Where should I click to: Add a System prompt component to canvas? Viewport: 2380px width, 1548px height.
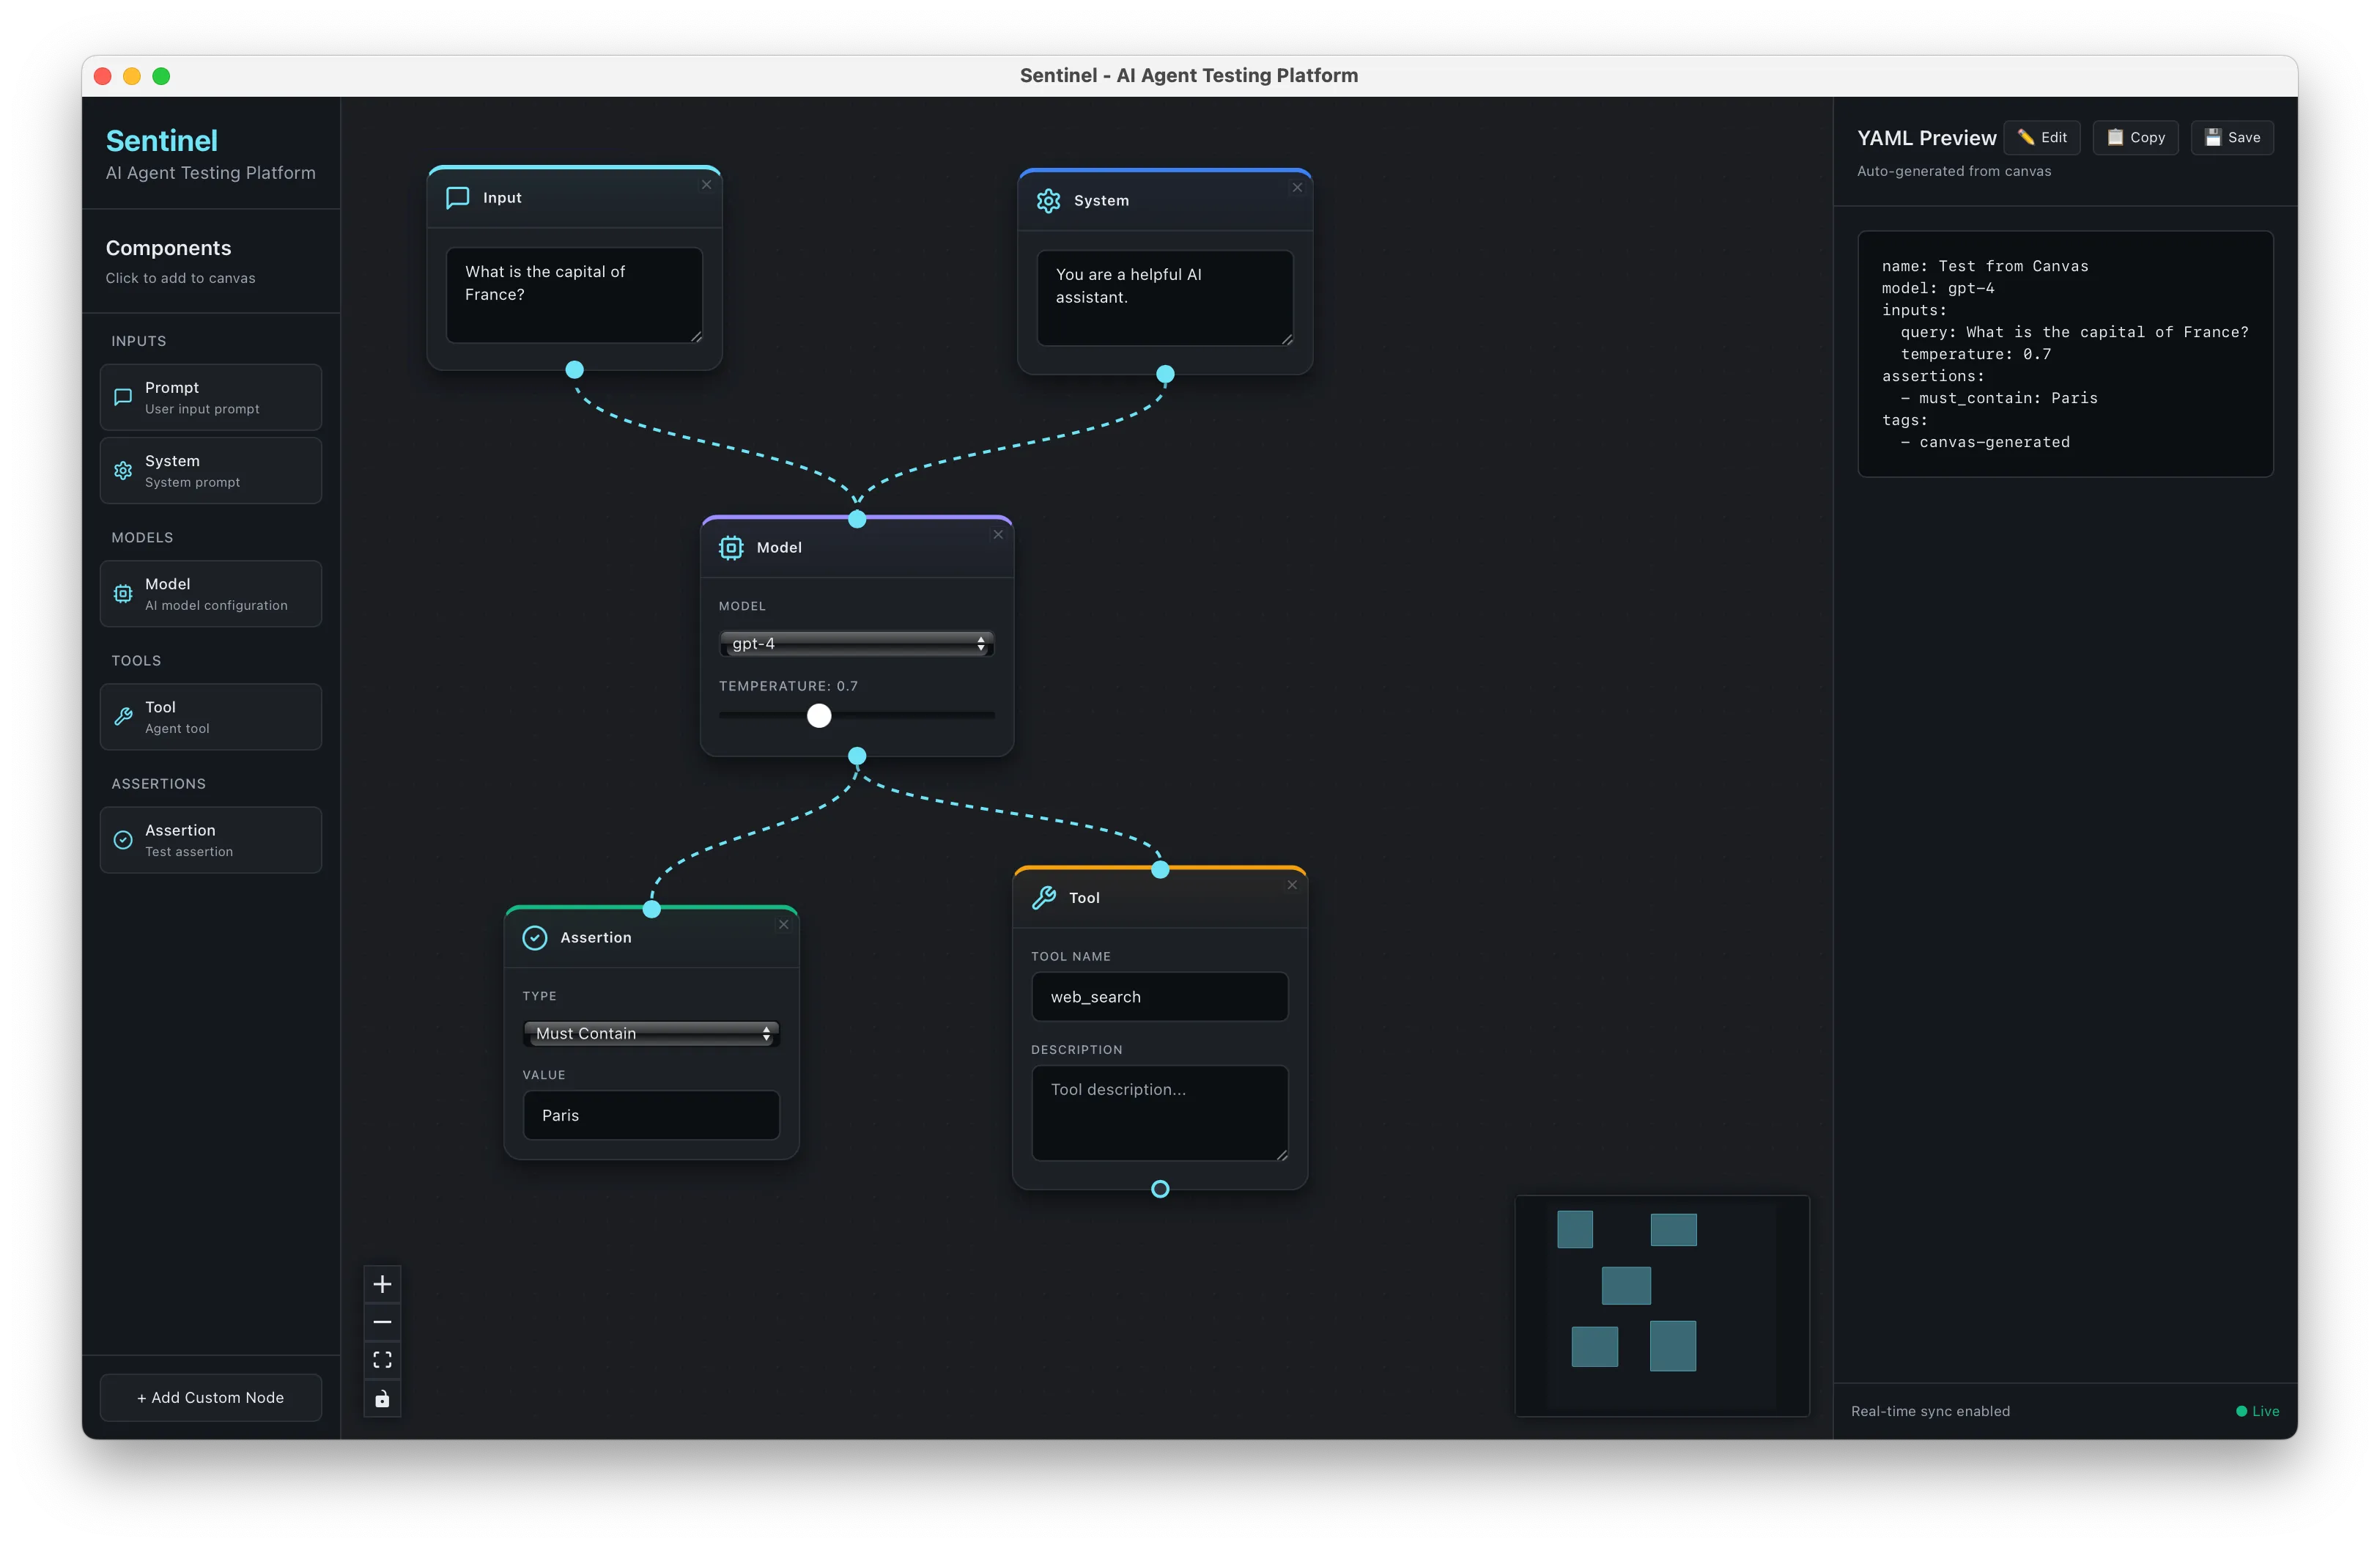211,470
